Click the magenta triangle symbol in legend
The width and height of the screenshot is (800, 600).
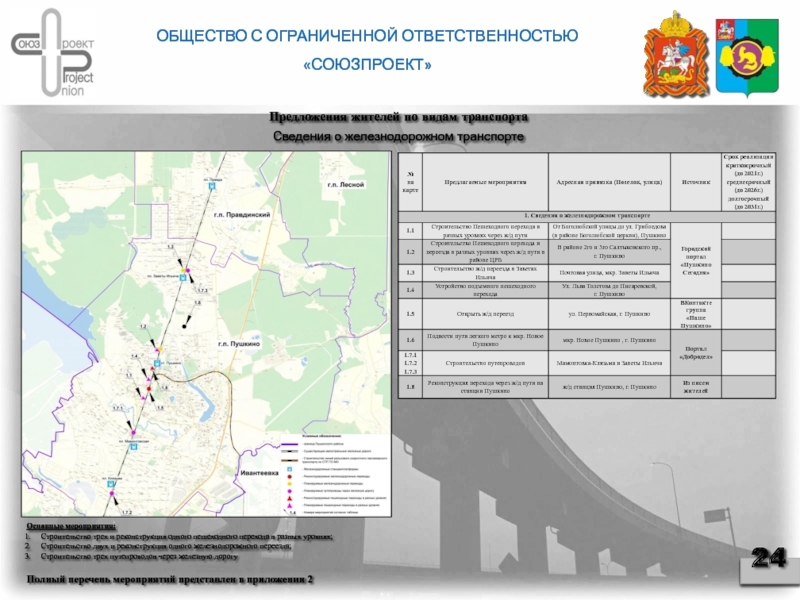tap(290, 505)
